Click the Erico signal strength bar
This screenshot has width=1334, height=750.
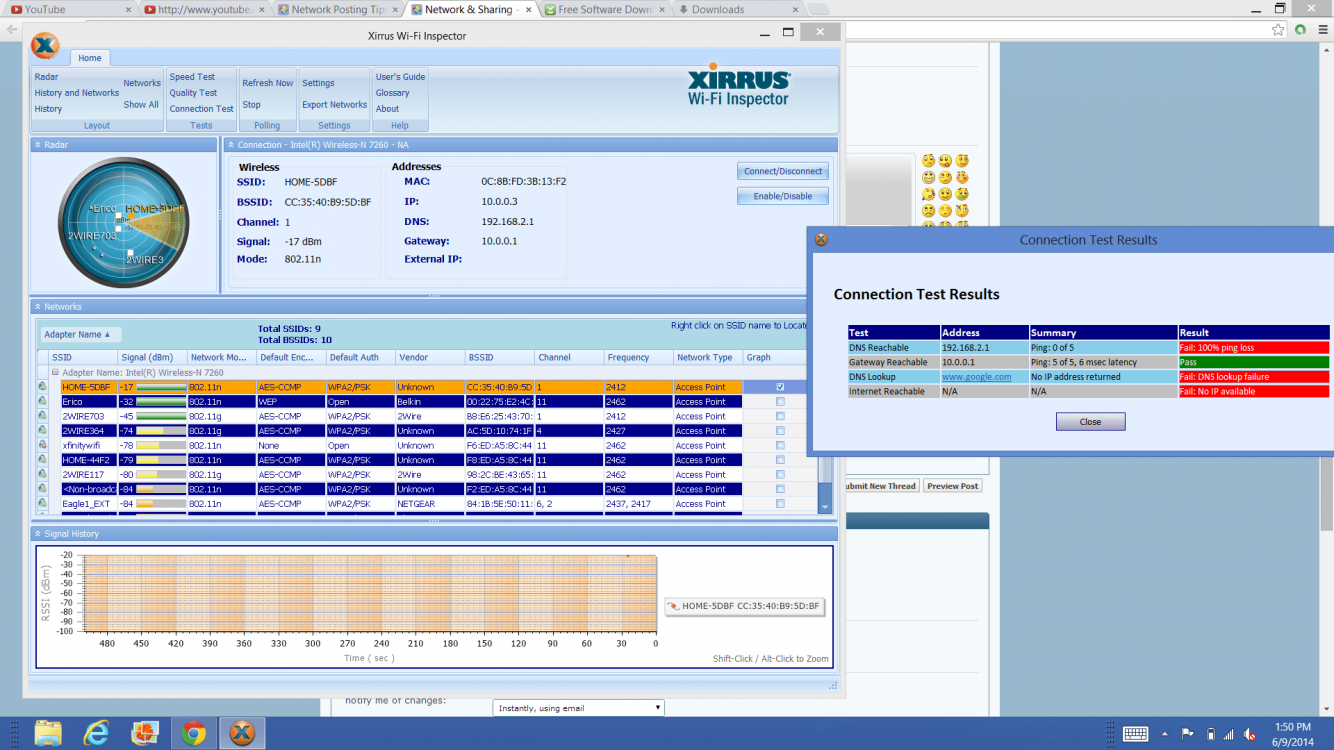pos(161,402)
